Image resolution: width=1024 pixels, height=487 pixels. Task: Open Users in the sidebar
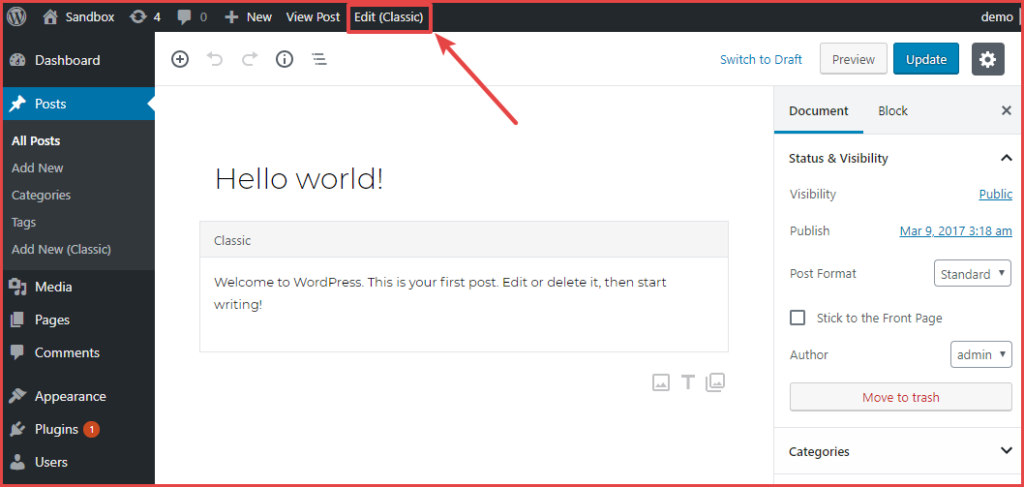coord(78,462)
